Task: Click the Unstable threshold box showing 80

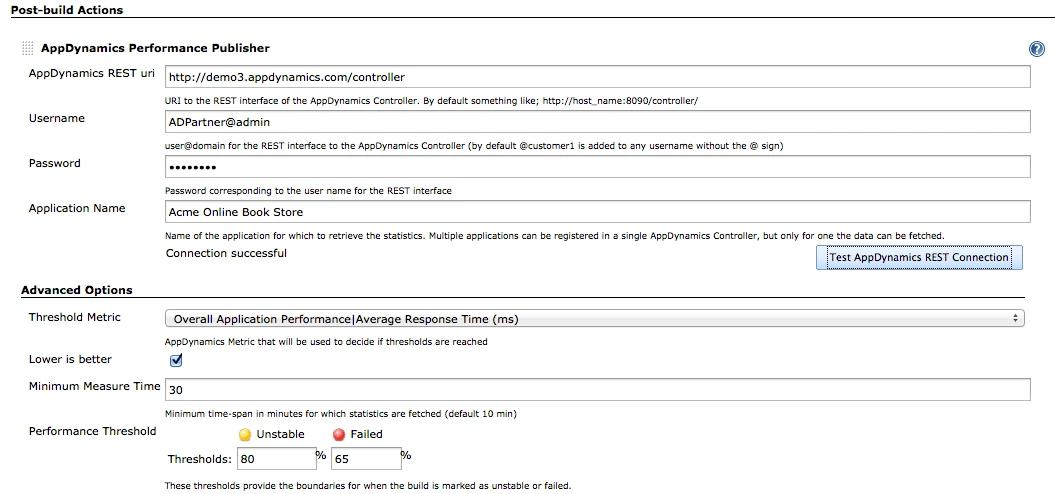Action: pos(277,459)
